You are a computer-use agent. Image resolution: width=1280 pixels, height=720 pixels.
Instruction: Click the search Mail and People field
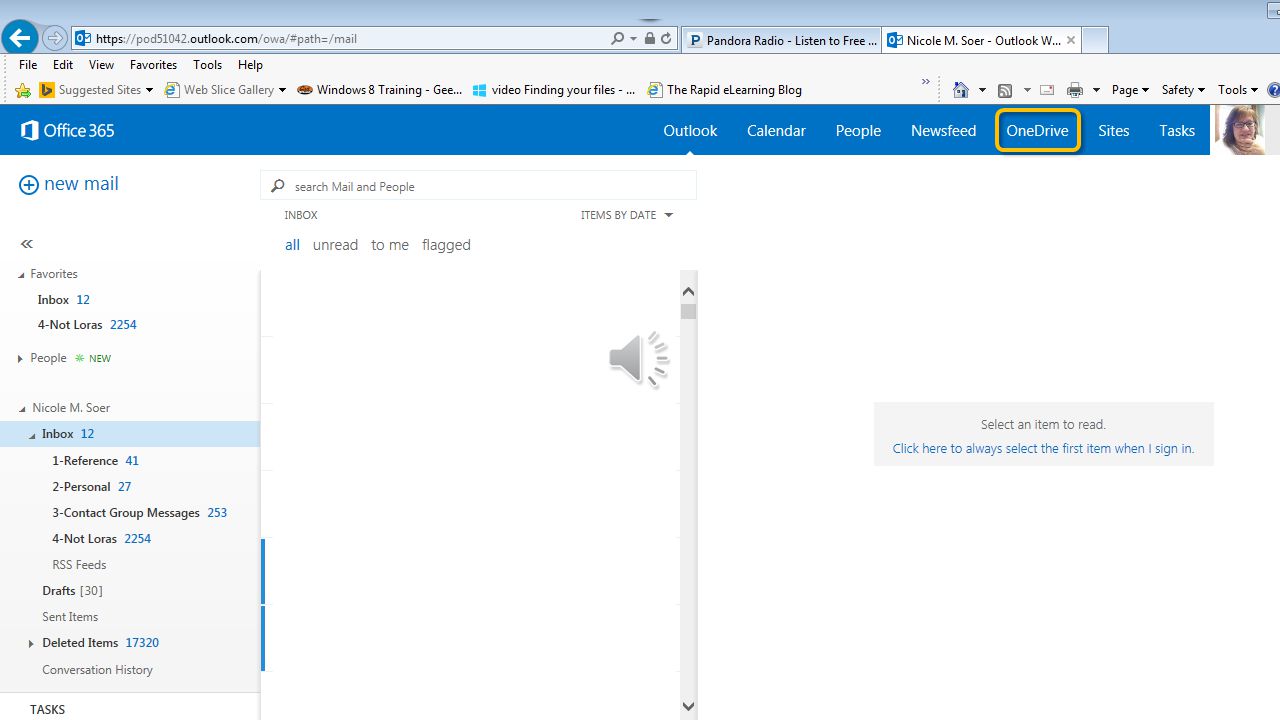click(x=478, y=186)
